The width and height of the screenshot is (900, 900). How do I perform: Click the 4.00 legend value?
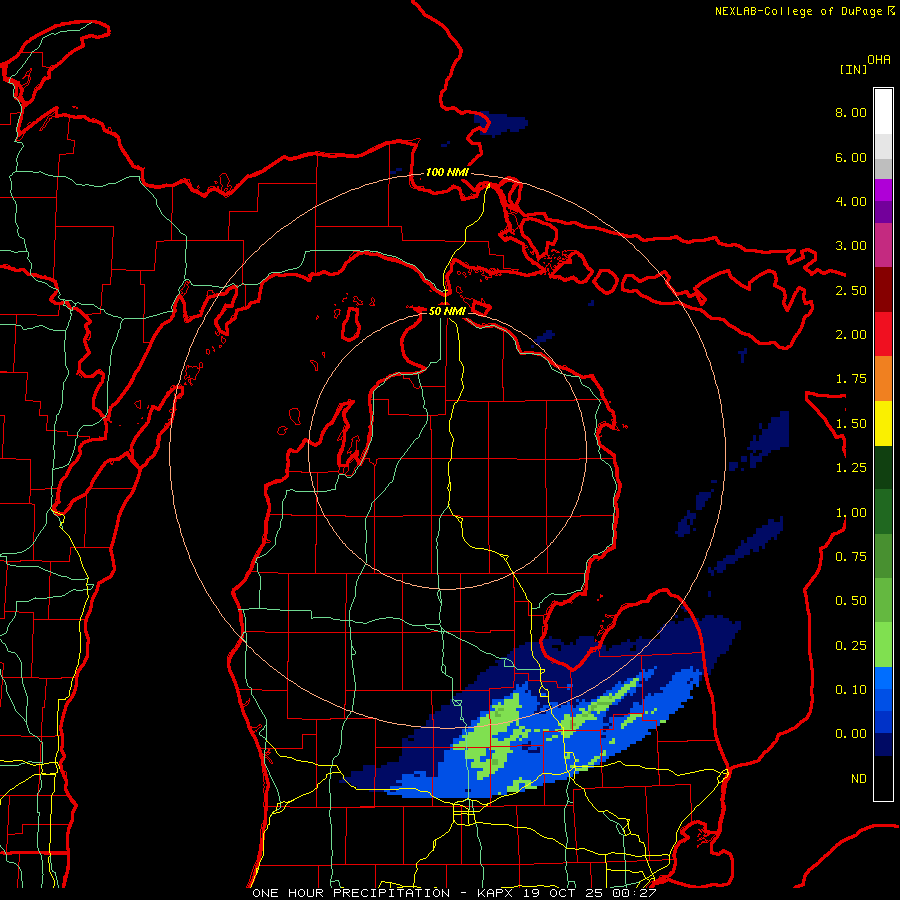coord(851,201)
